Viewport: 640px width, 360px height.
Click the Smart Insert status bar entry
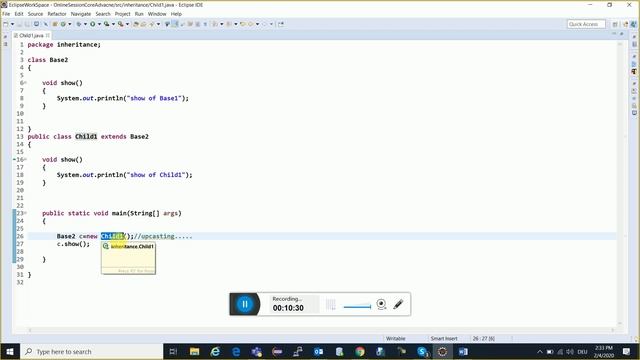444,338
